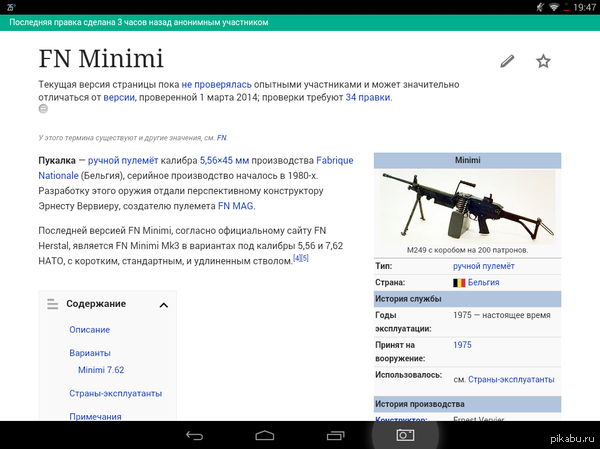This screenshot has height=449, width=600.
Task: Open 'ручной пулемёт' link in infobox
Action: pyautogui.click(x=484, y=266)
